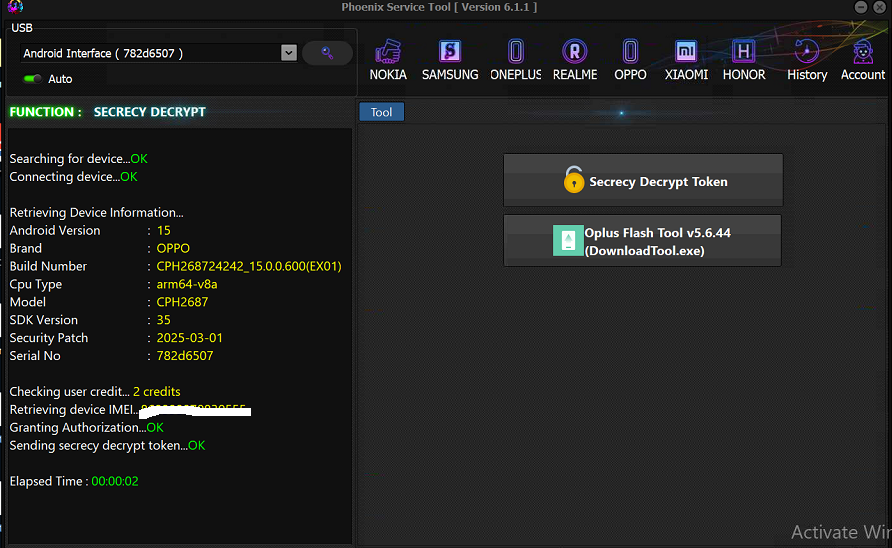Toggle the Auto detection switch

[32, 79]
